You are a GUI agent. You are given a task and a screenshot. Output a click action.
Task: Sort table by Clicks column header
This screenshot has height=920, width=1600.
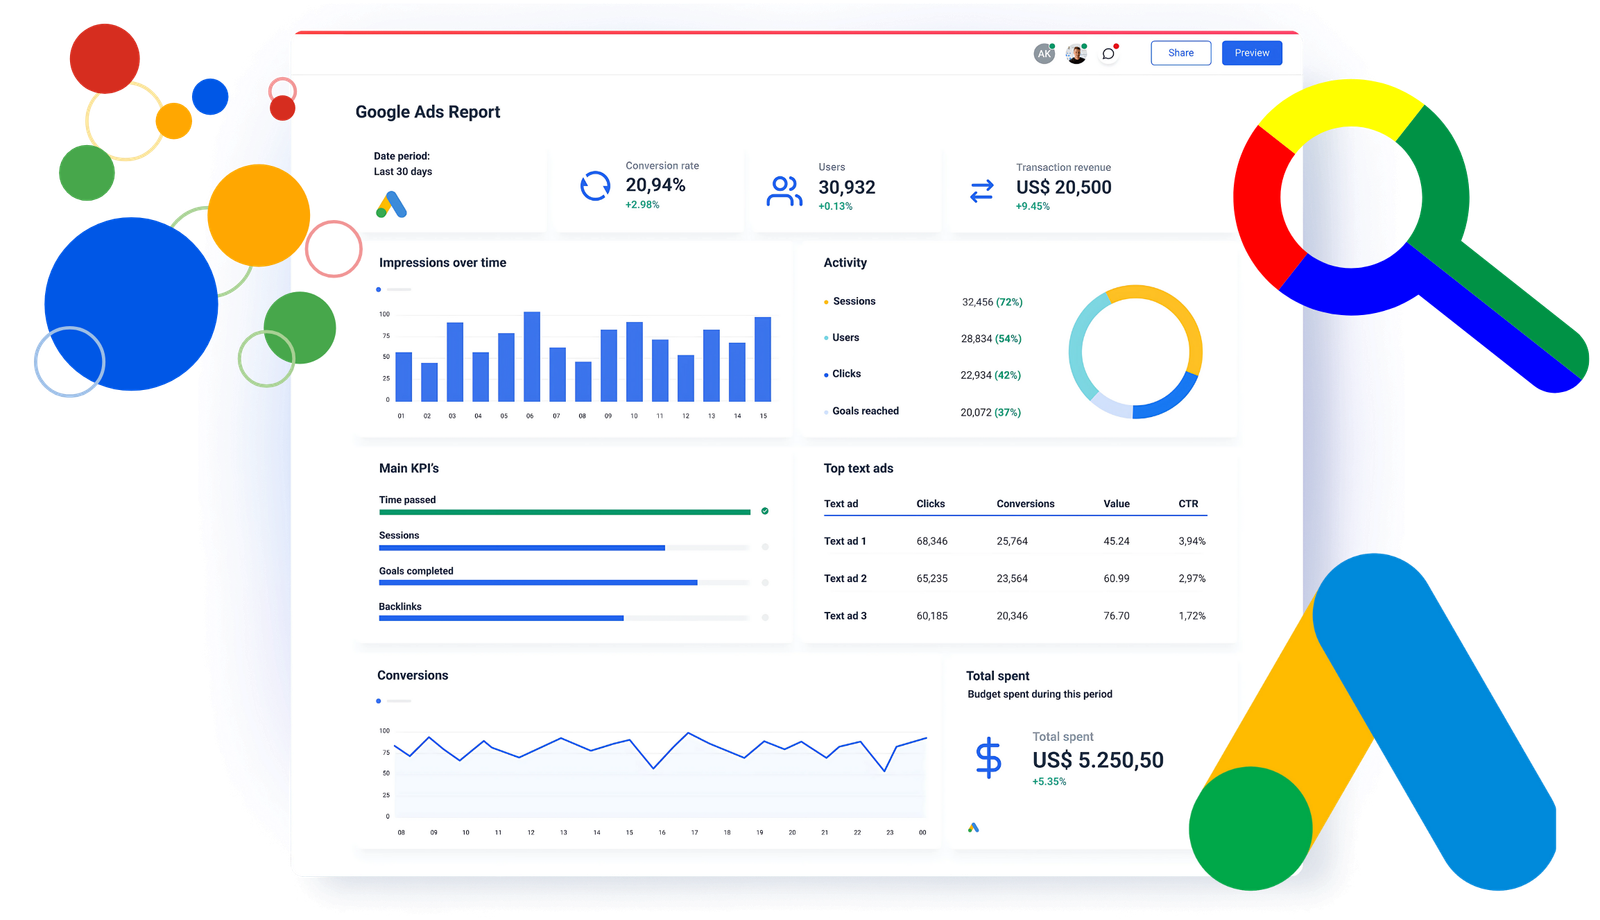(x=930, y=504)
